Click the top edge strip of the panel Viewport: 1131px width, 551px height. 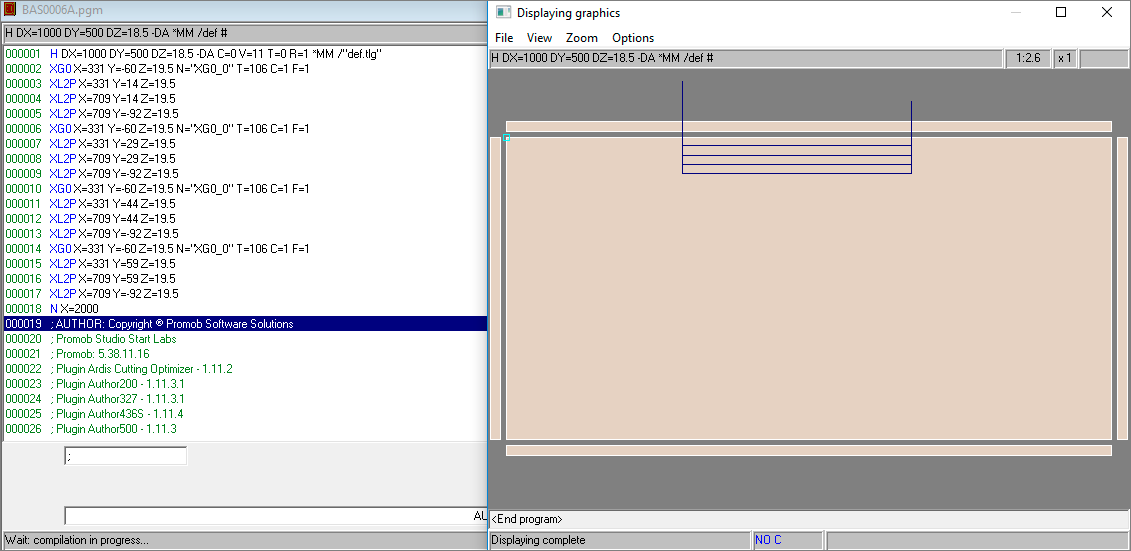[x=809, y=126]
